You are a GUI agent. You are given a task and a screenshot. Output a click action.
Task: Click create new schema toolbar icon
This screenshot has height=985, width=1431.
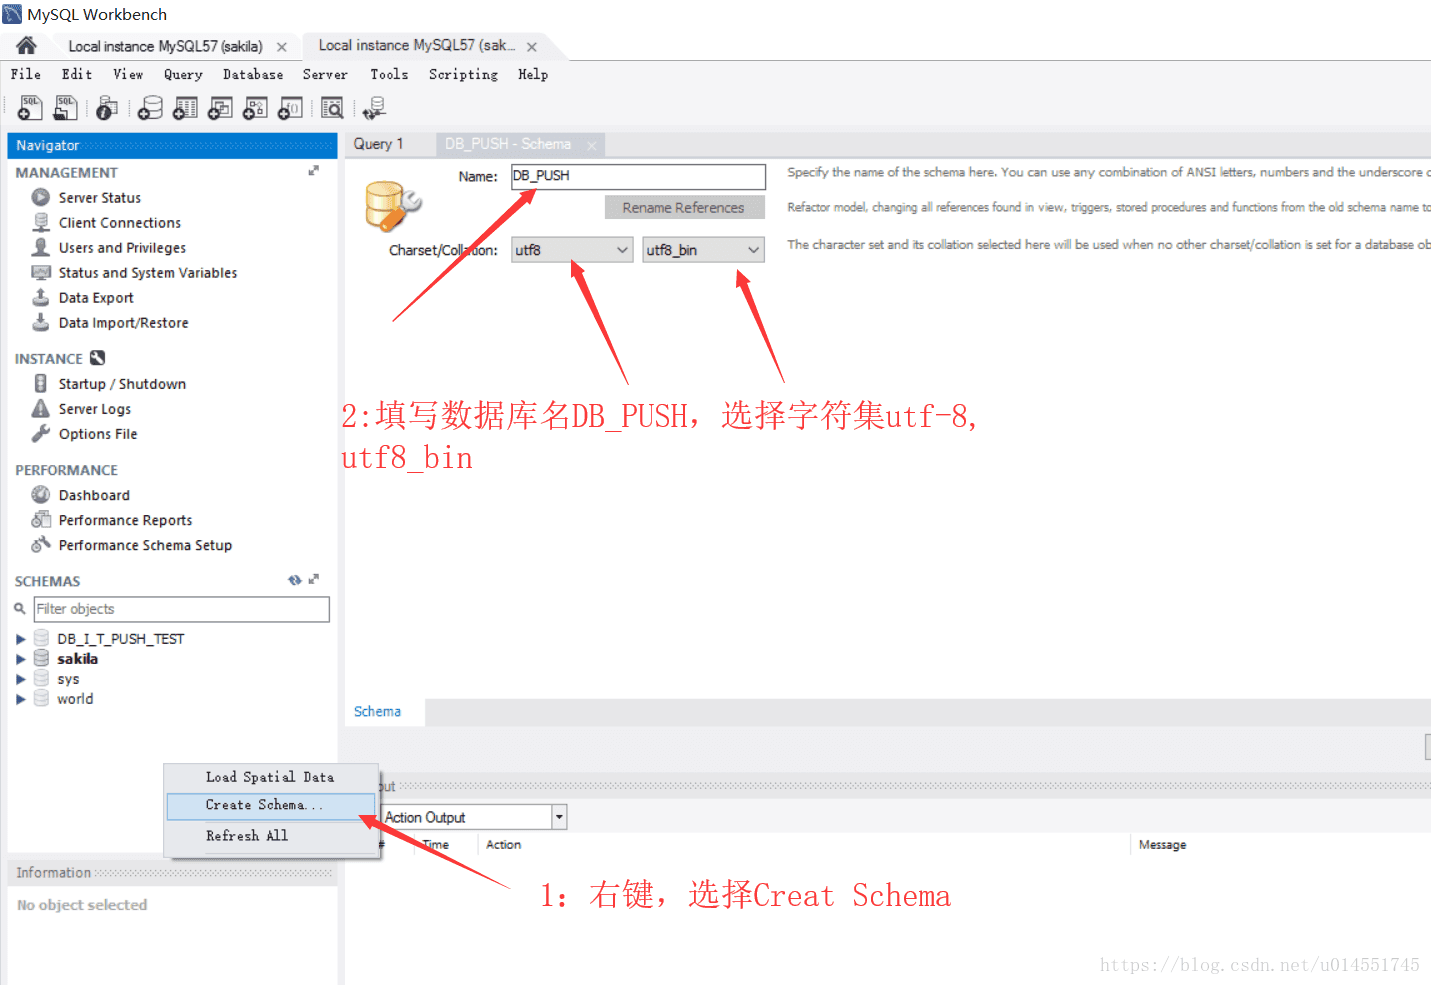(150, 108)
